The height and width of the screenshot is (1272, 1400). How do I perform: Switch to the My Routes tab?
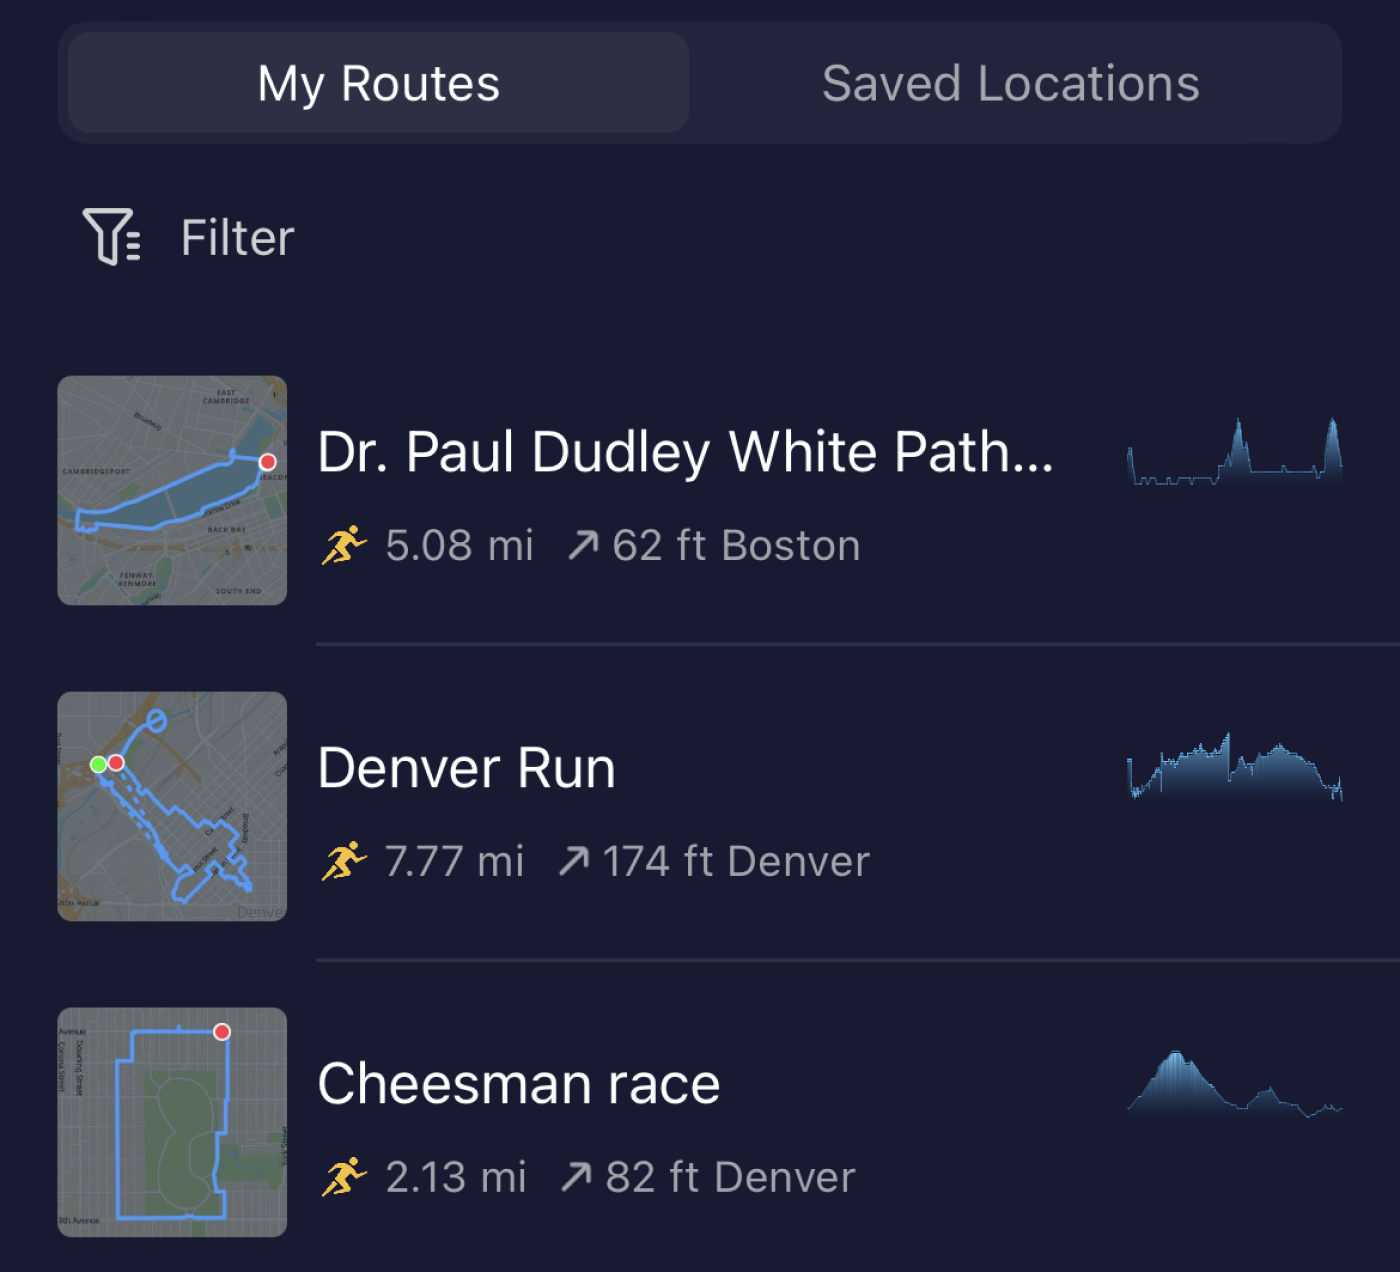[378, 83]
